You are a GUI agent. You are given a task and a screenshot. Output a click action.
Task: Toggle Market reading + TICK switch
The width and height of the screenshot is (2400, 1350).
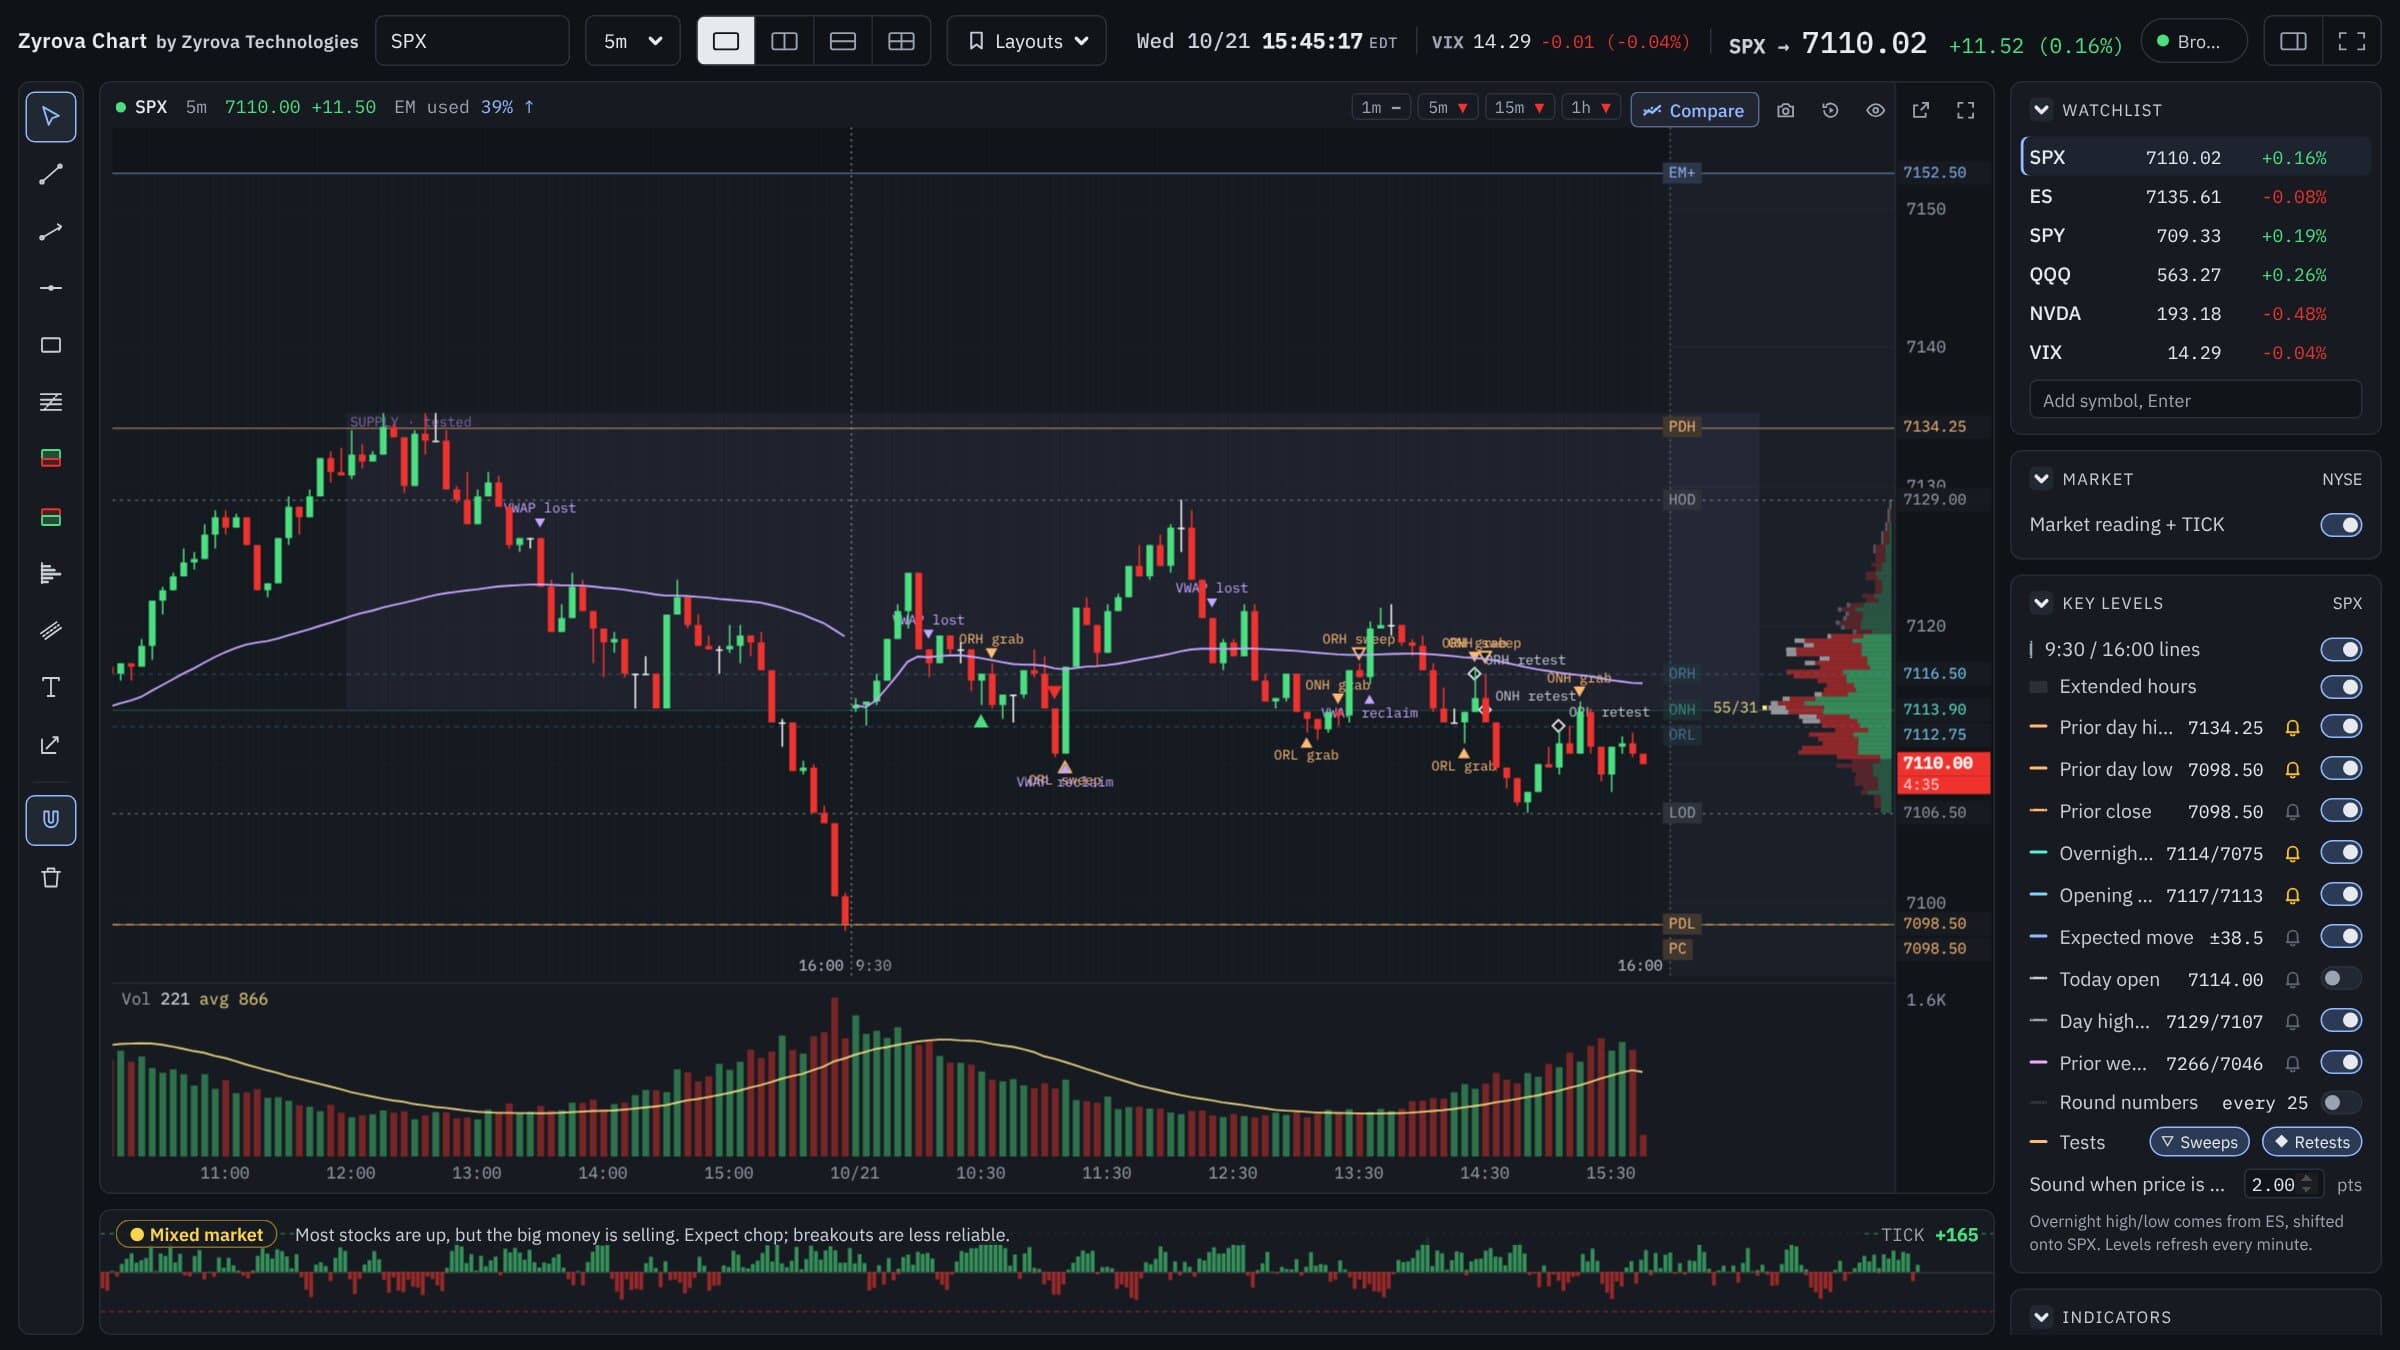2341,525
